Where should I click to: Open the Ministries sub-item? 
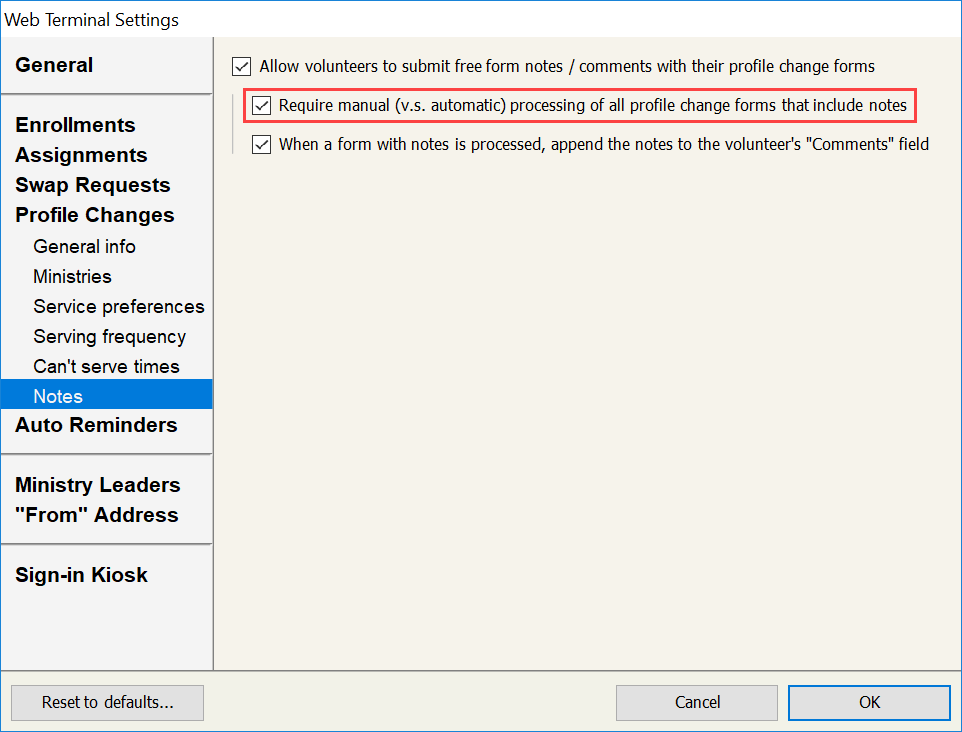pyautogui.click(x=72, y=276)
